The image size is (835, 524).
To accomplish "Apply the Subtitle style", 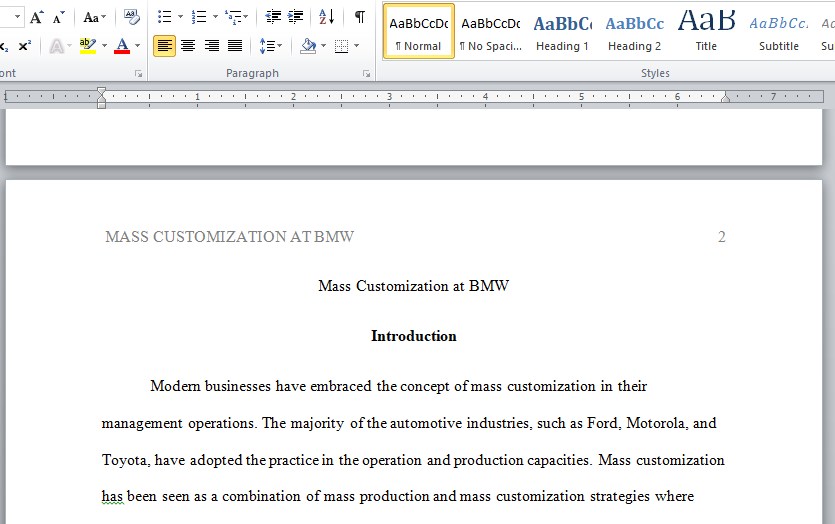I will coord(779,31).
